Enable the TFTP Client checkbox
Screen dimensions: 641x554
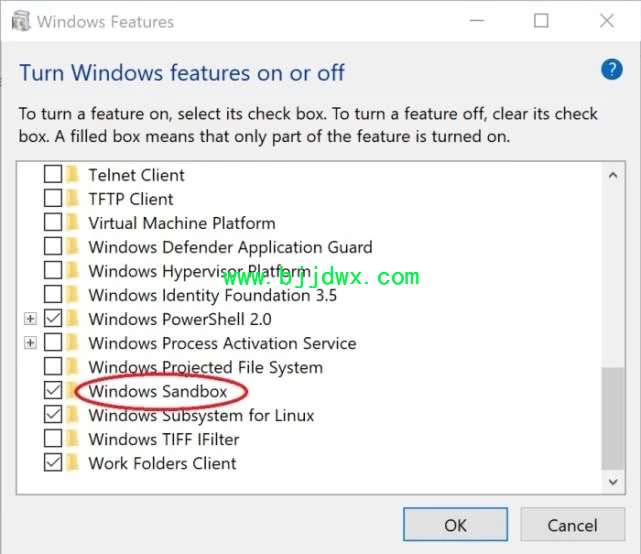(x=53, y=198)
